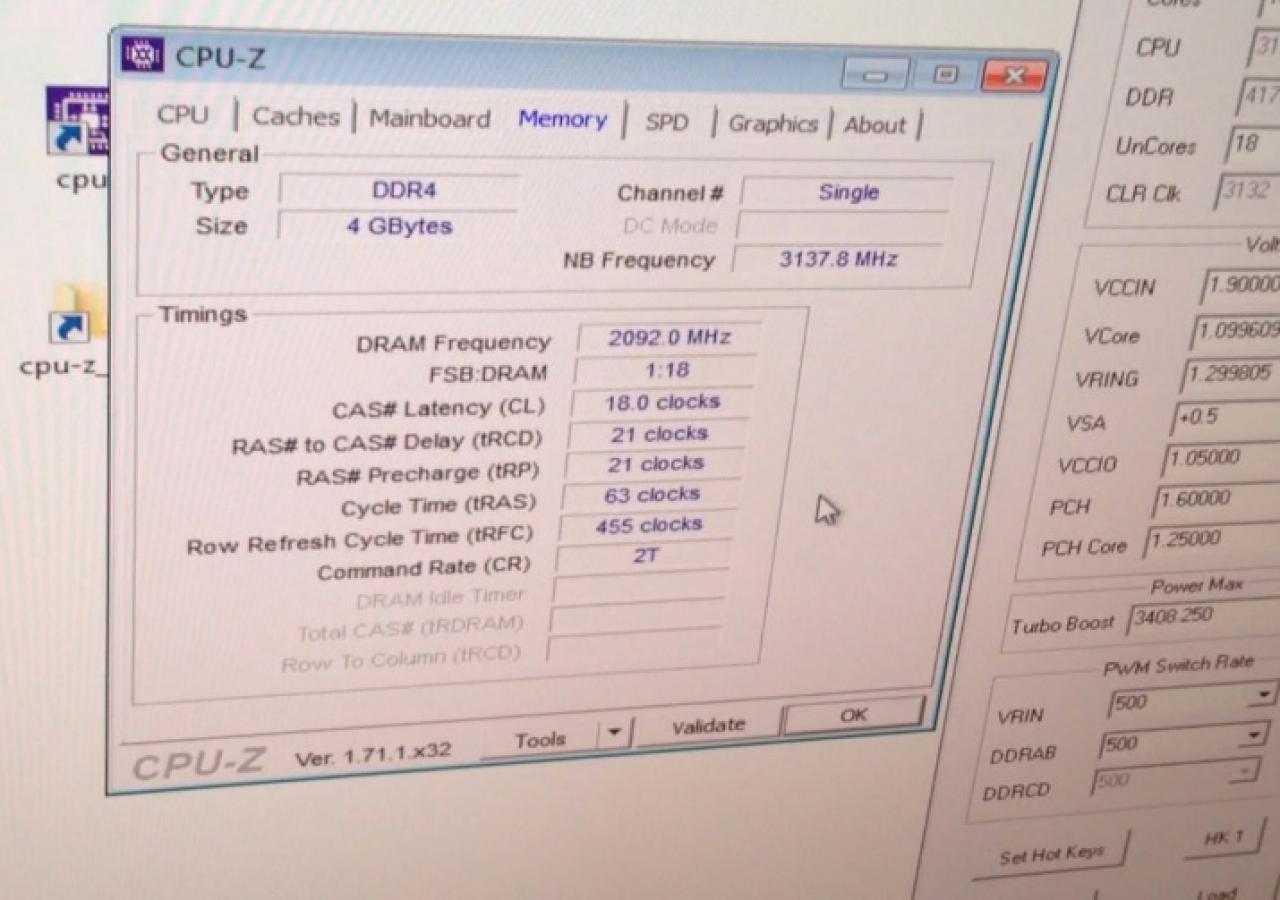1280x900 pixels.
Task: Click the tRP 21 clocks value
Action: coord(656,464)
